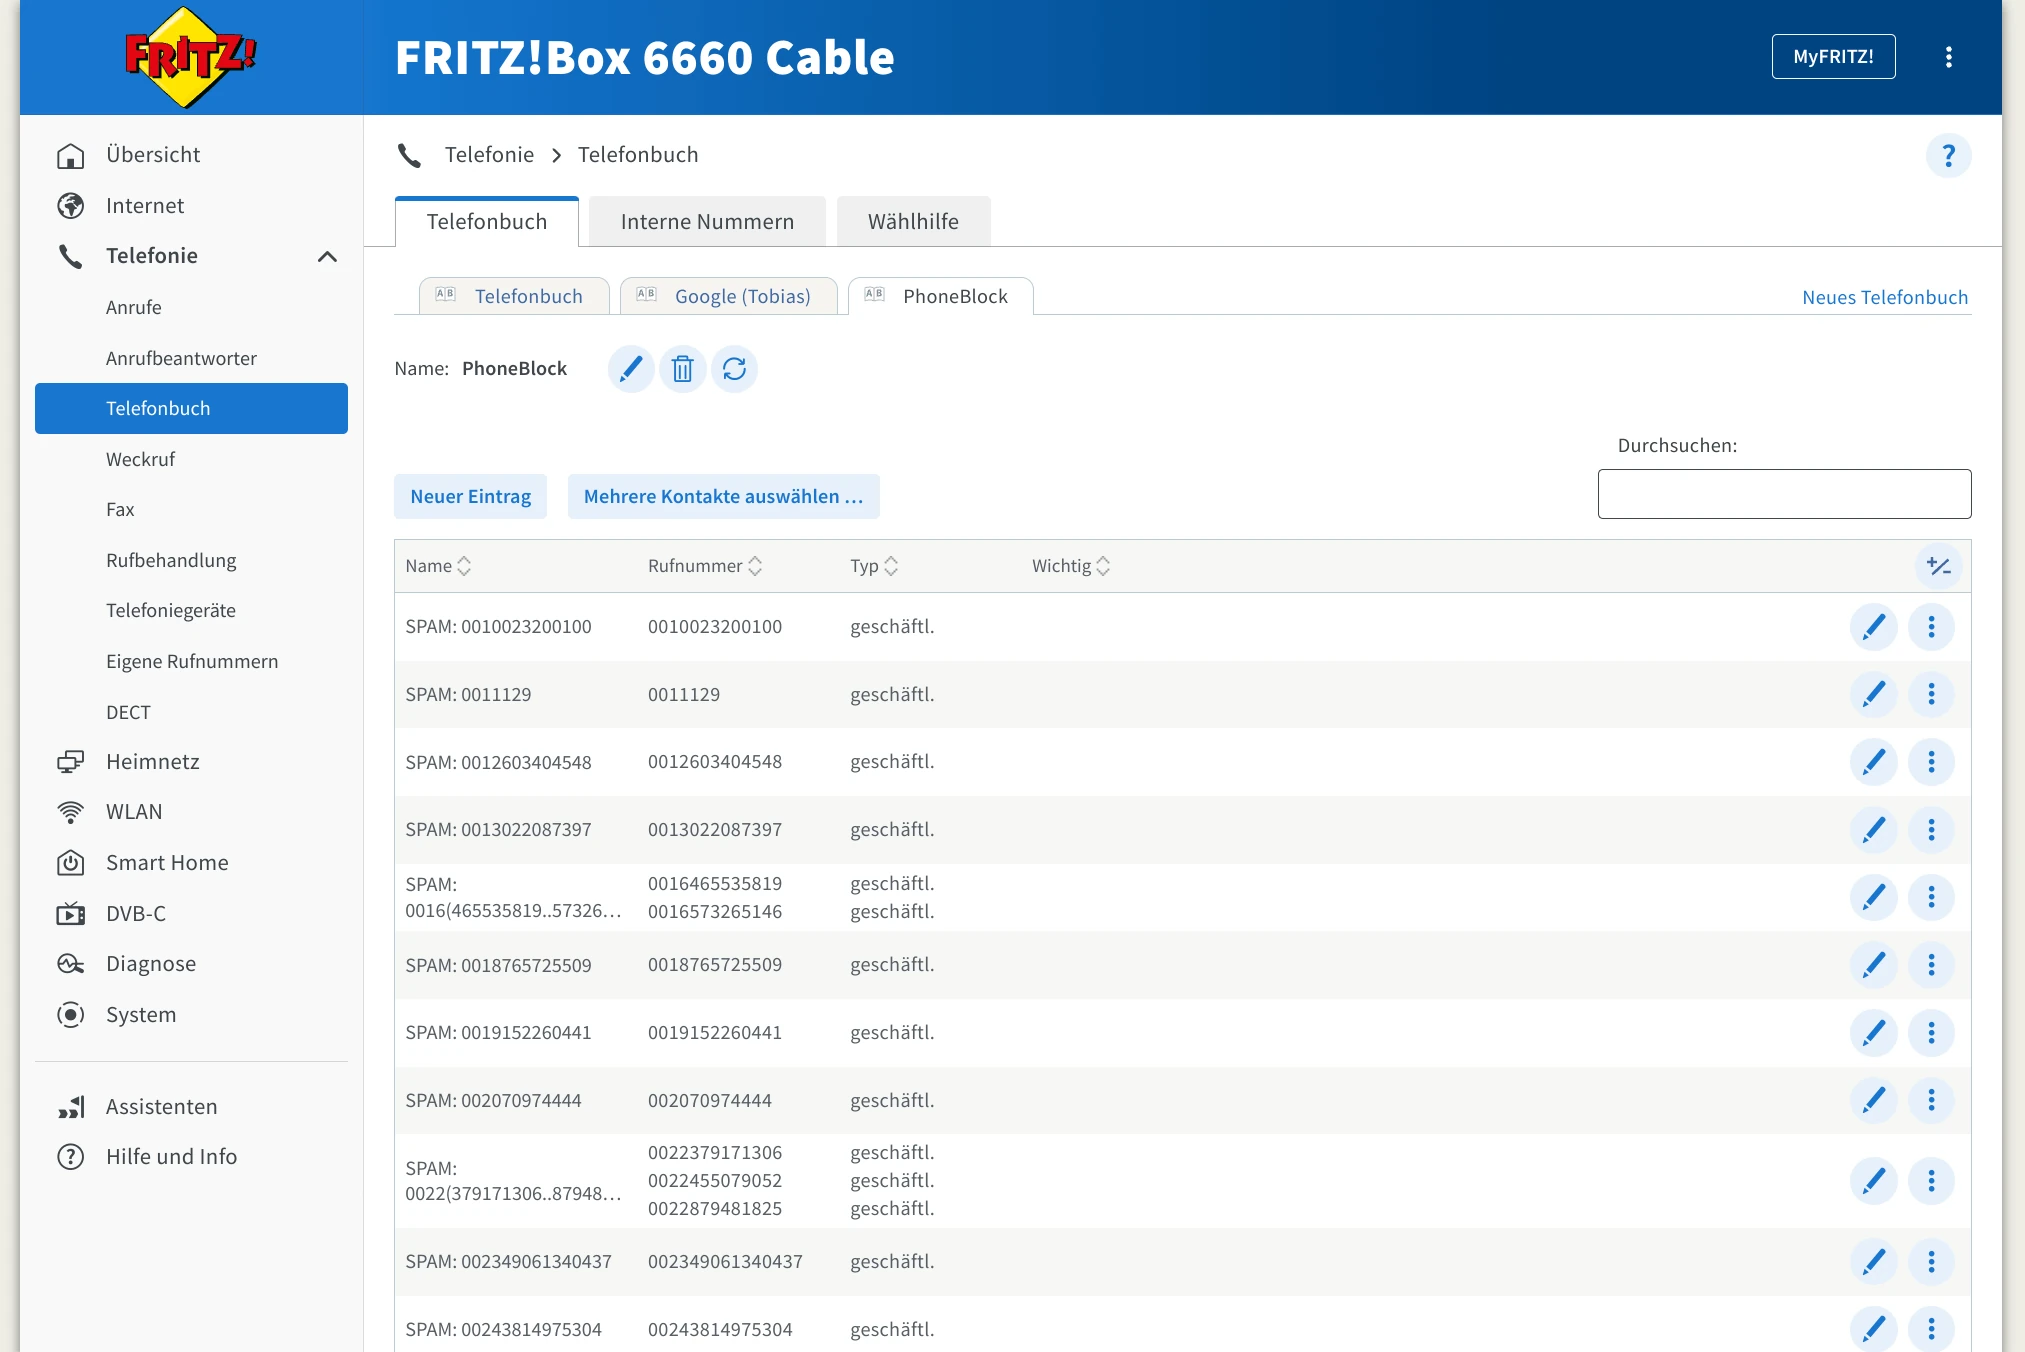
Task: Click Neuer Eintrag button
Action: 470,496
